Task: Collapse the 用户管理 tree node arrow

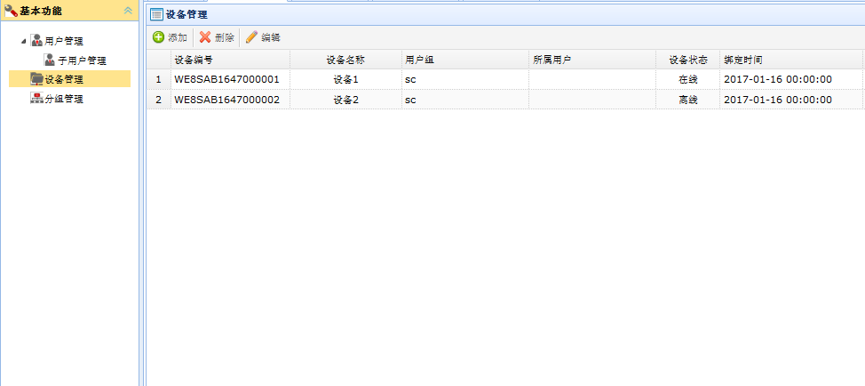Action: pyautogui.click(x=24, y=41)
